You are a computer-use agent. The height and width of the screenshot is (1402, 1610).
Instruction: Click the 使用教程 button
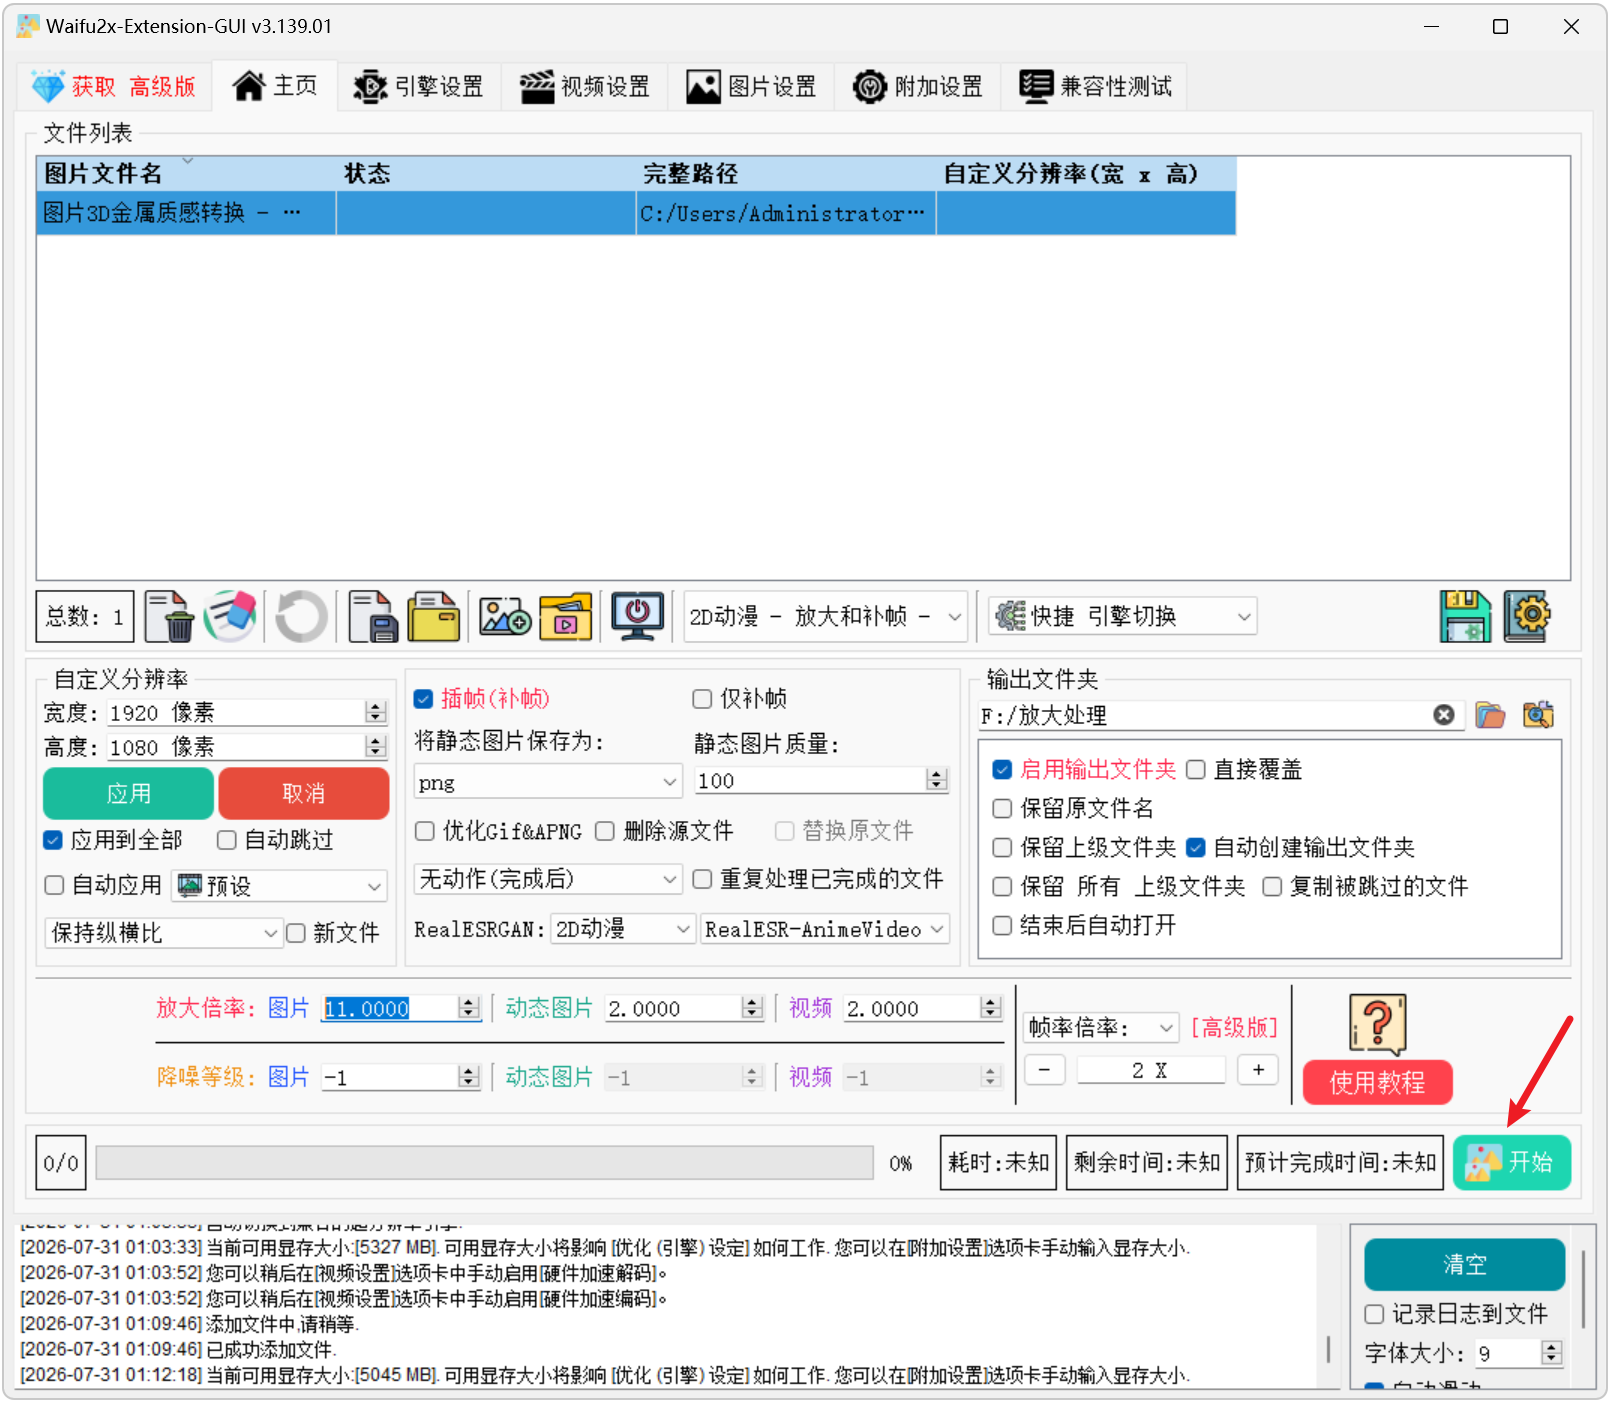tap(1378, 1082)
